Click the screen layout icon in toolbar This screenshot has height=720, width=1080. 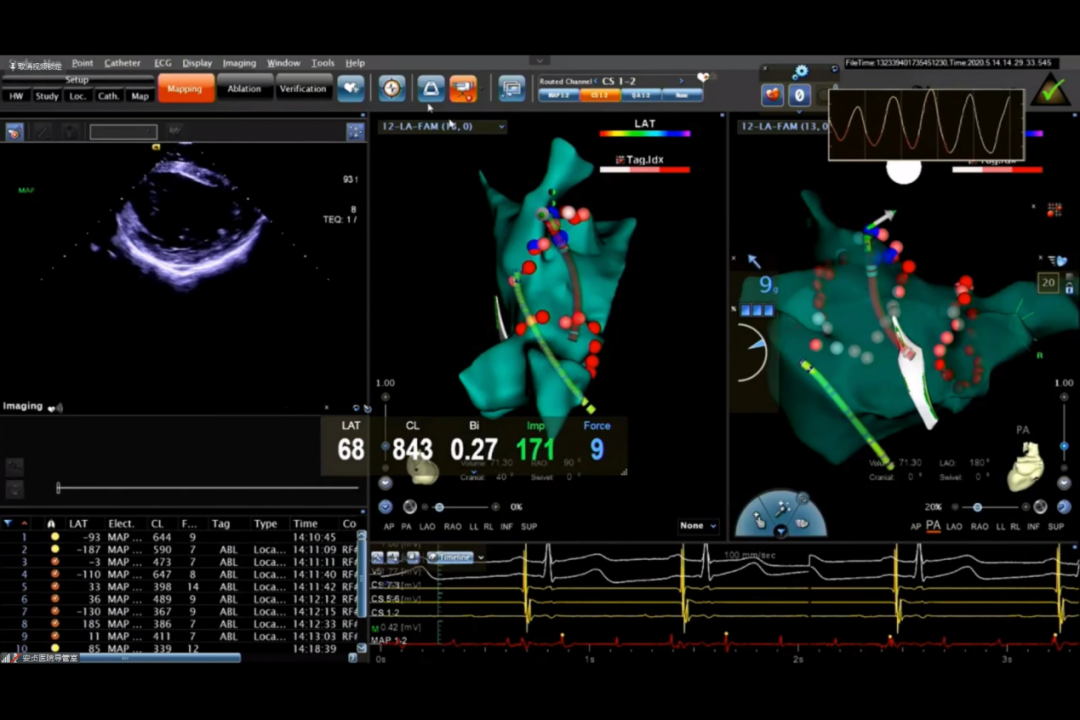(512, 89)
